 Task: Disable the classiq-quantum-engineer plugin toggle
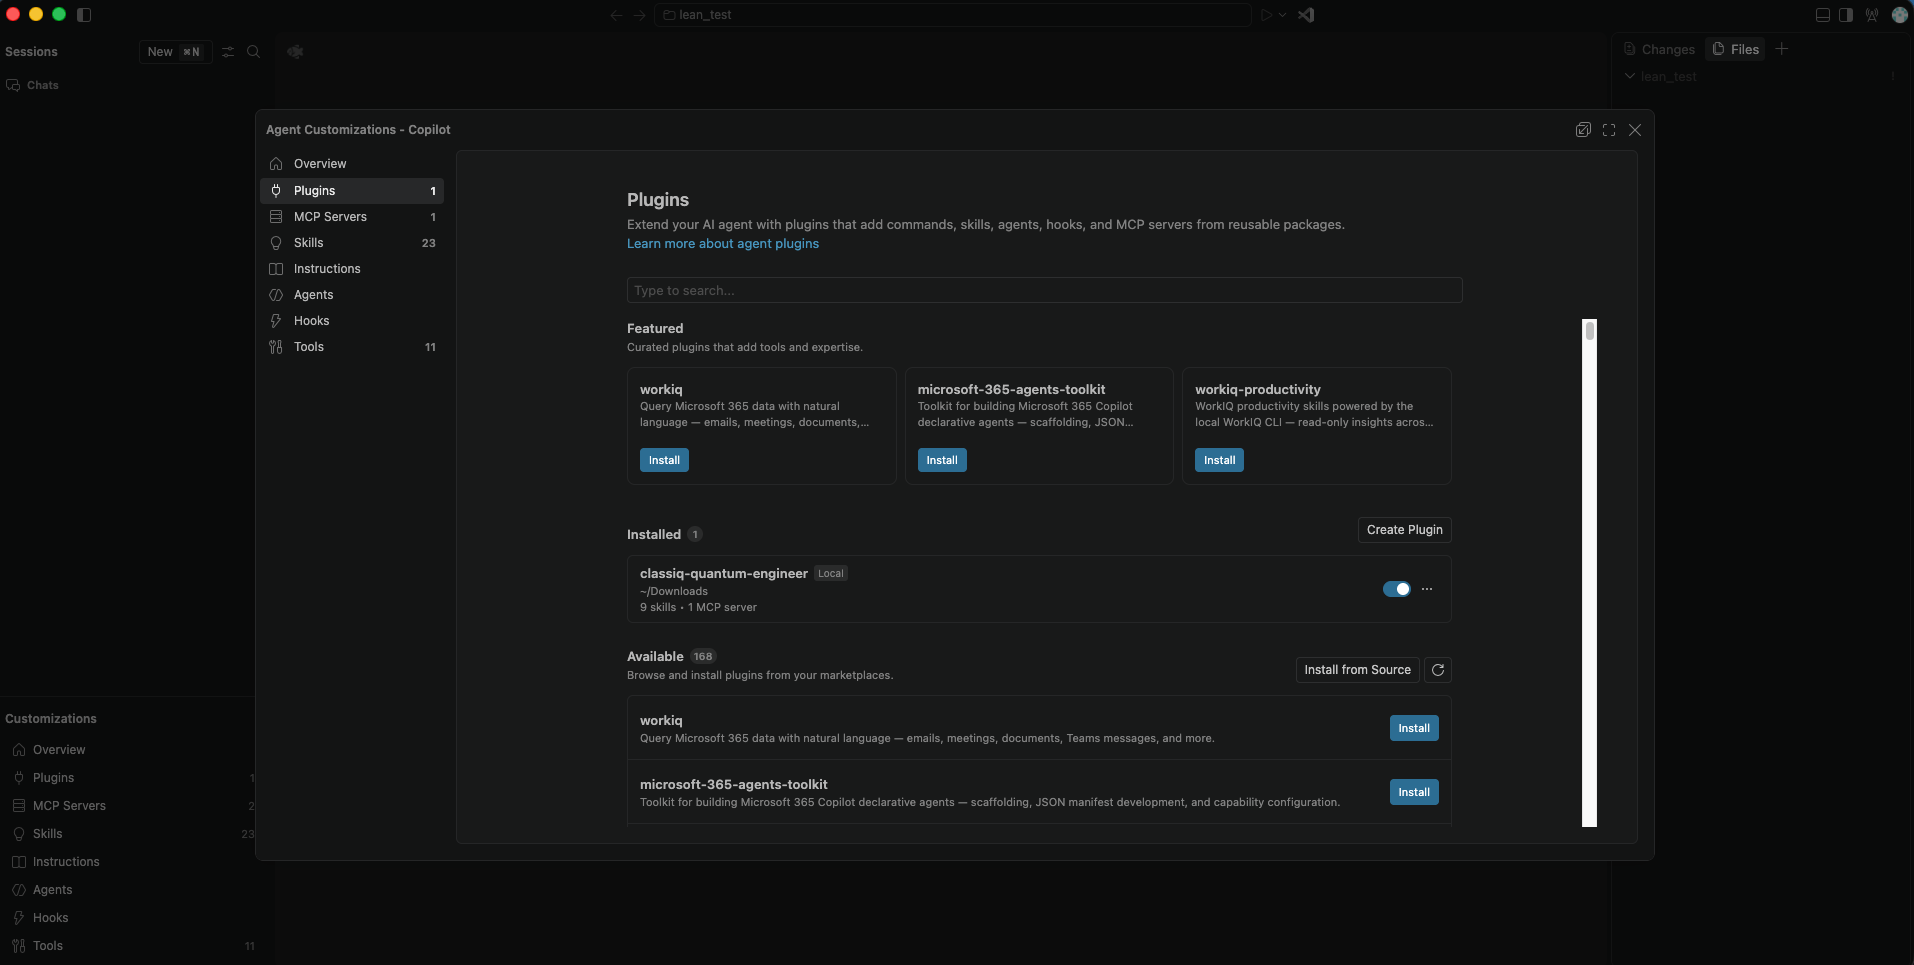pyautogui.click(x=1397, y=589)
